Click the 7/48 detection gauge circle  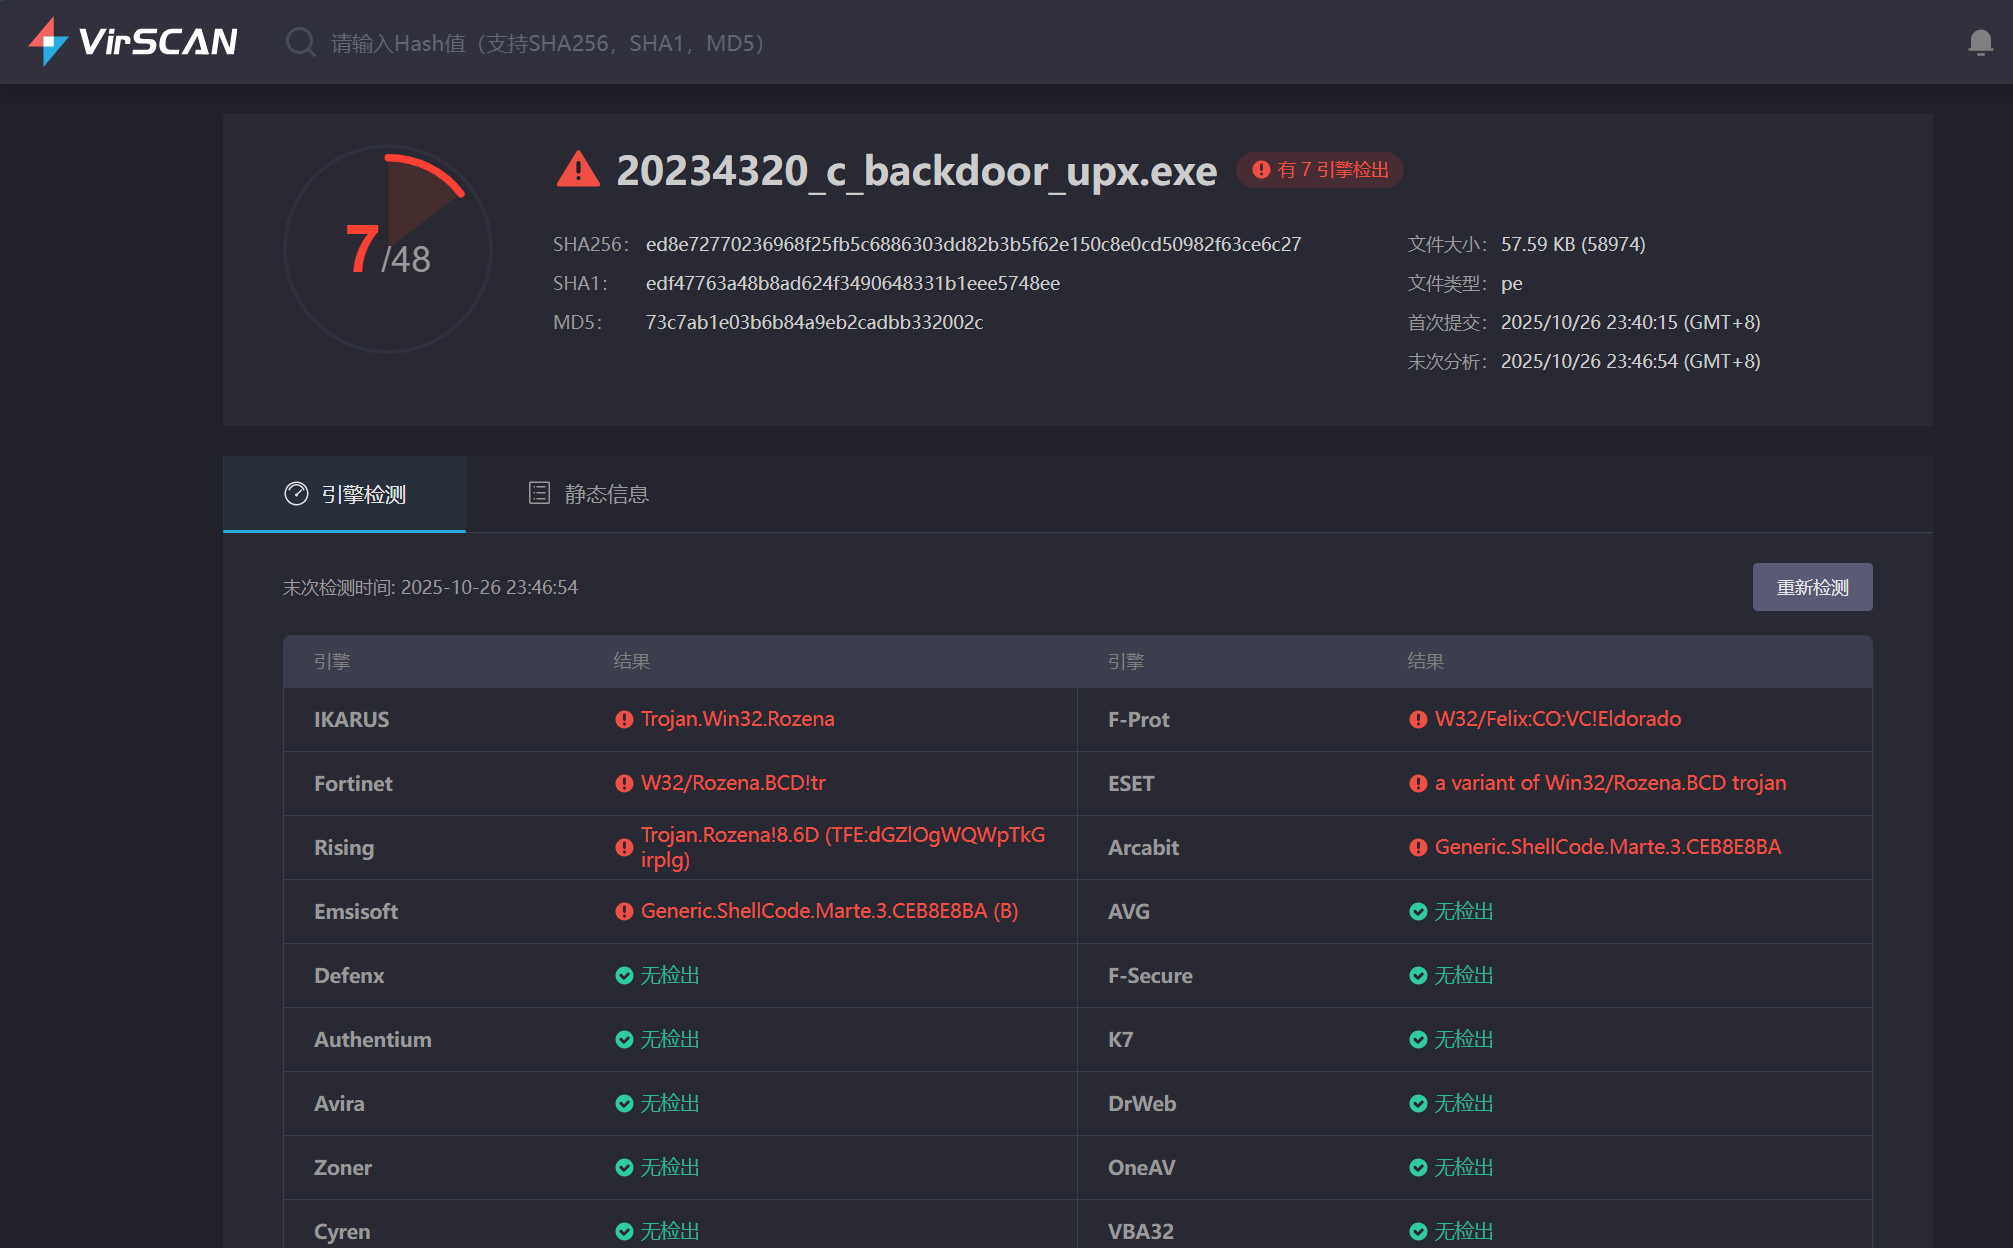(x=388, y=249)
